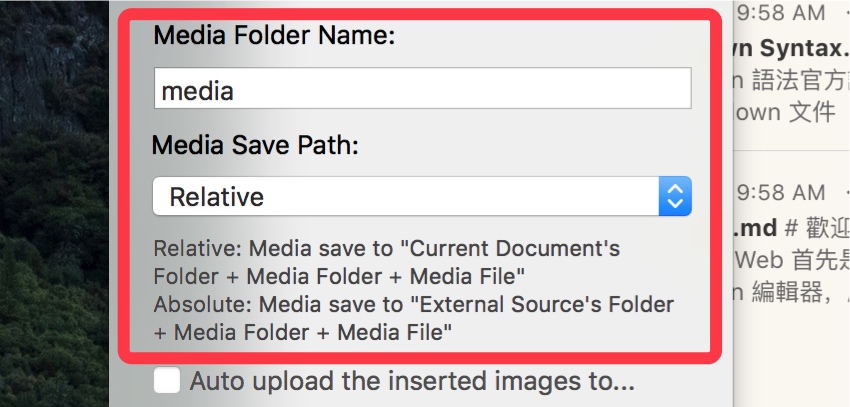Click the 'Auto upload the inserted images to...' label
Screen dimensions: 850x407
(412, 381)
